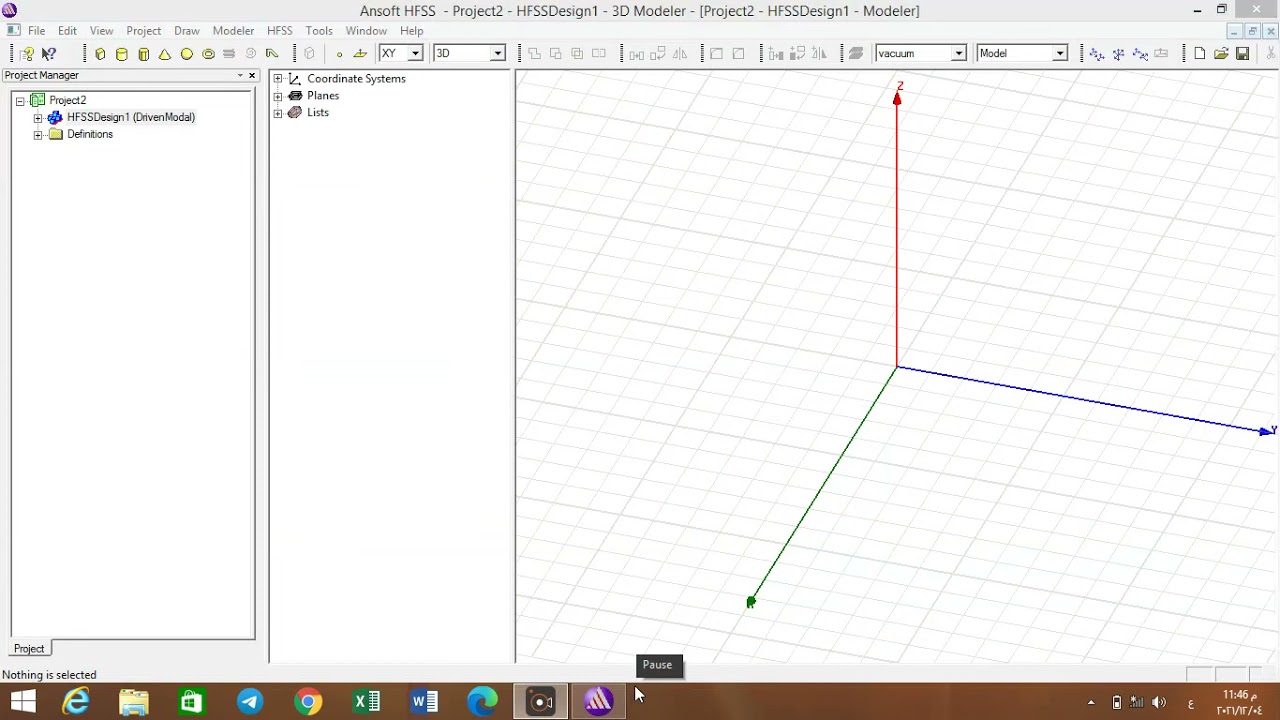The image size is (1280, 720).
Task: Open the HFSS menu
Action: pyautogui.click(x=280, y=31)
